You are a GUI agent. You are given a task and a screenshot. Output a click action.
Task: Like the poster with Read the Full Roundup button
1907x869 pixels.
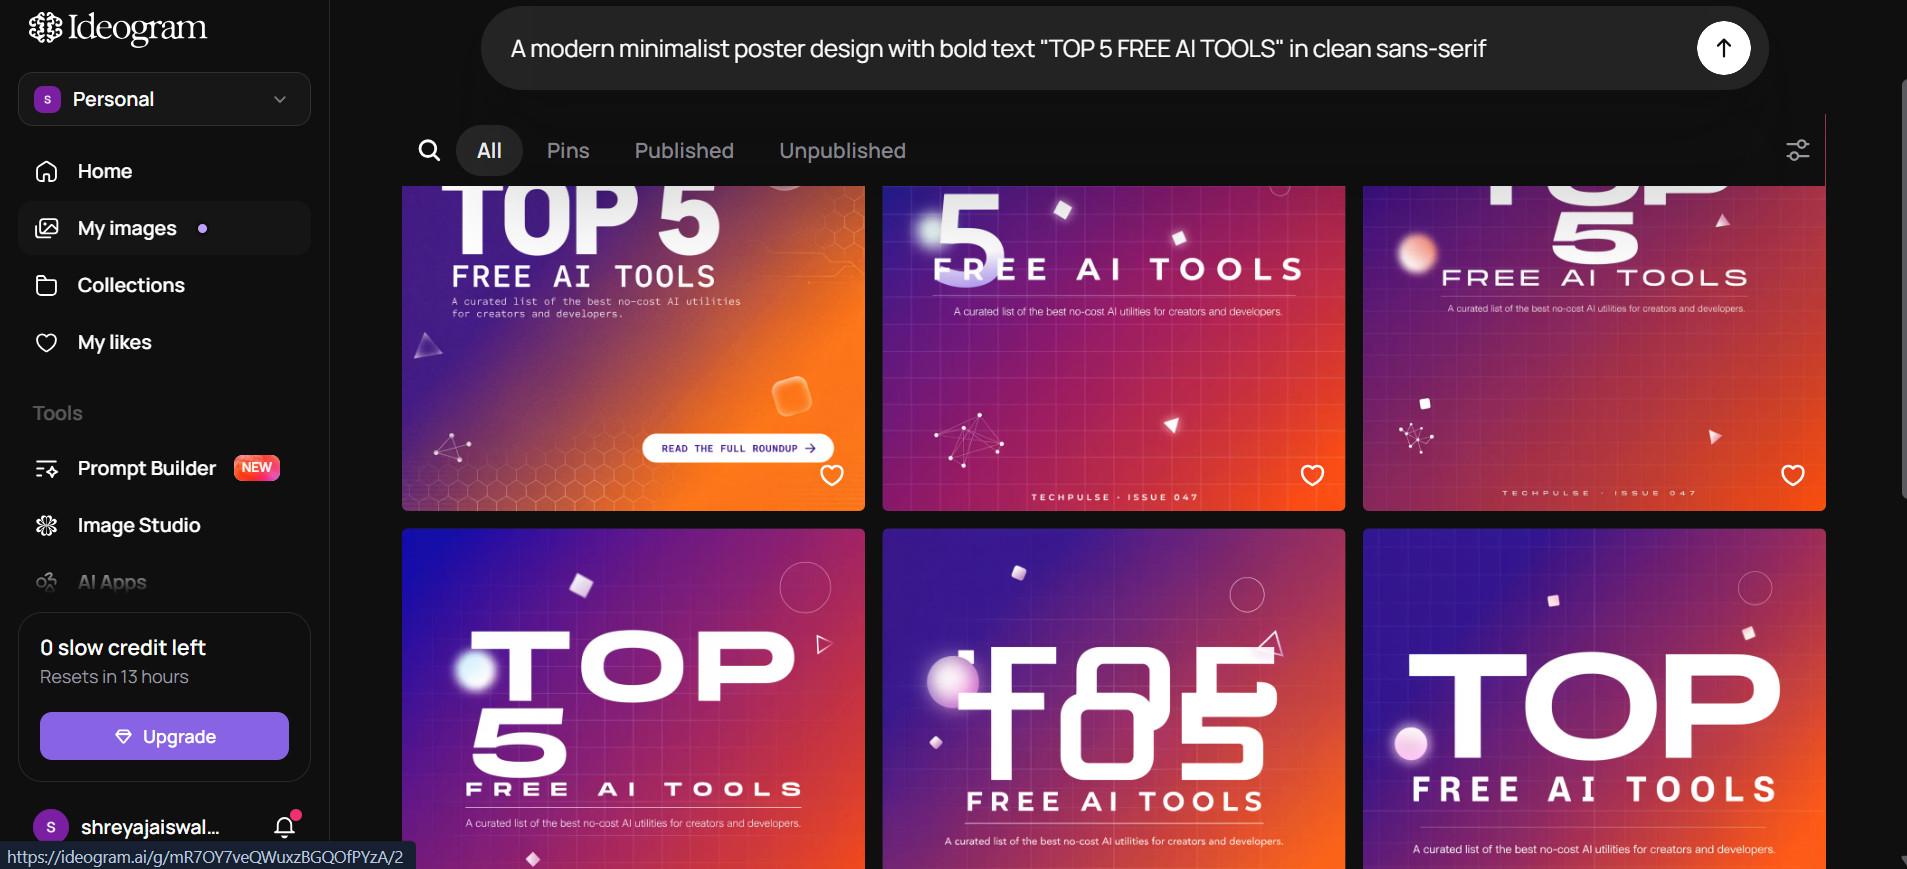point(832,475)
